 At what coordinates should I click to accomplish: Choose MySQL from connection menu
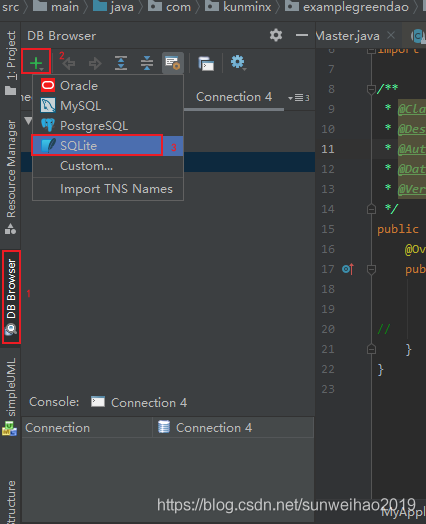pos(108,106)
